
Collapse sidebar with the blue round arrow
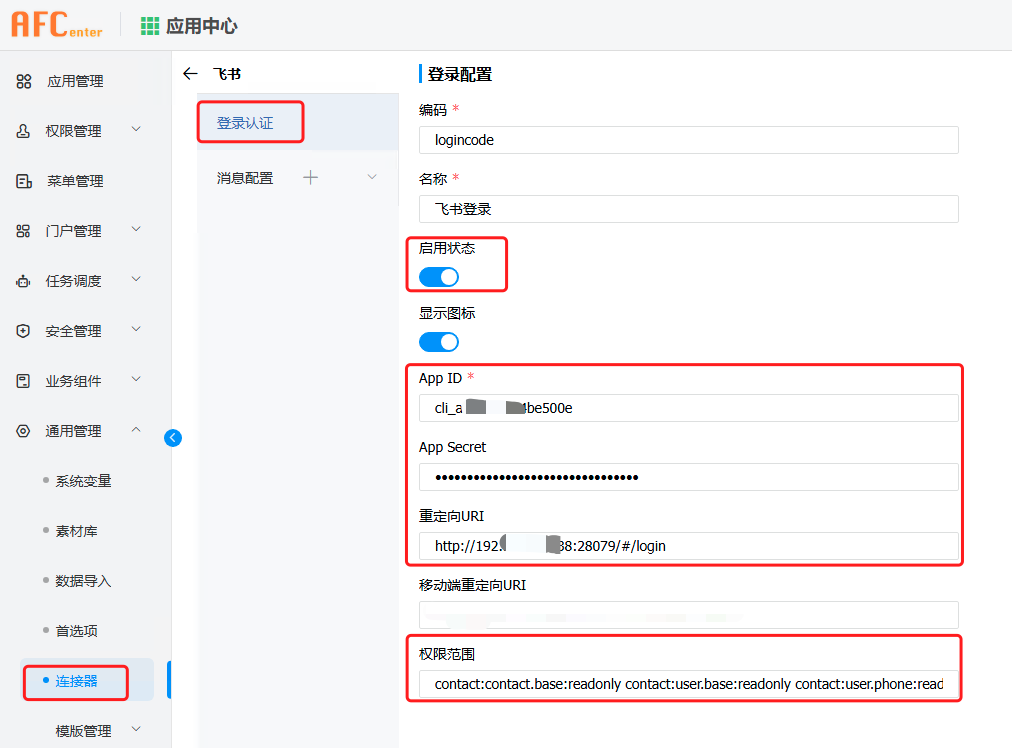(173, 438)
